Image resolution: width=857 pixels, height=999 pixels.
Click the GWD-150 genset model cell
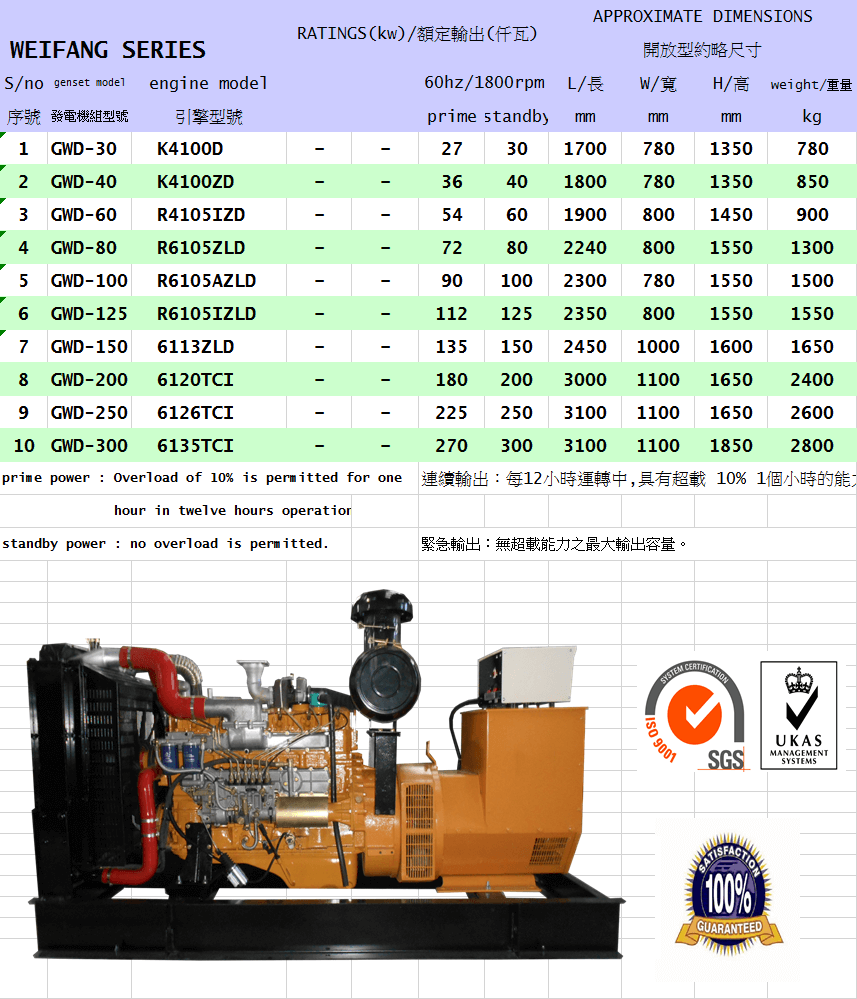tap(89, 347)
